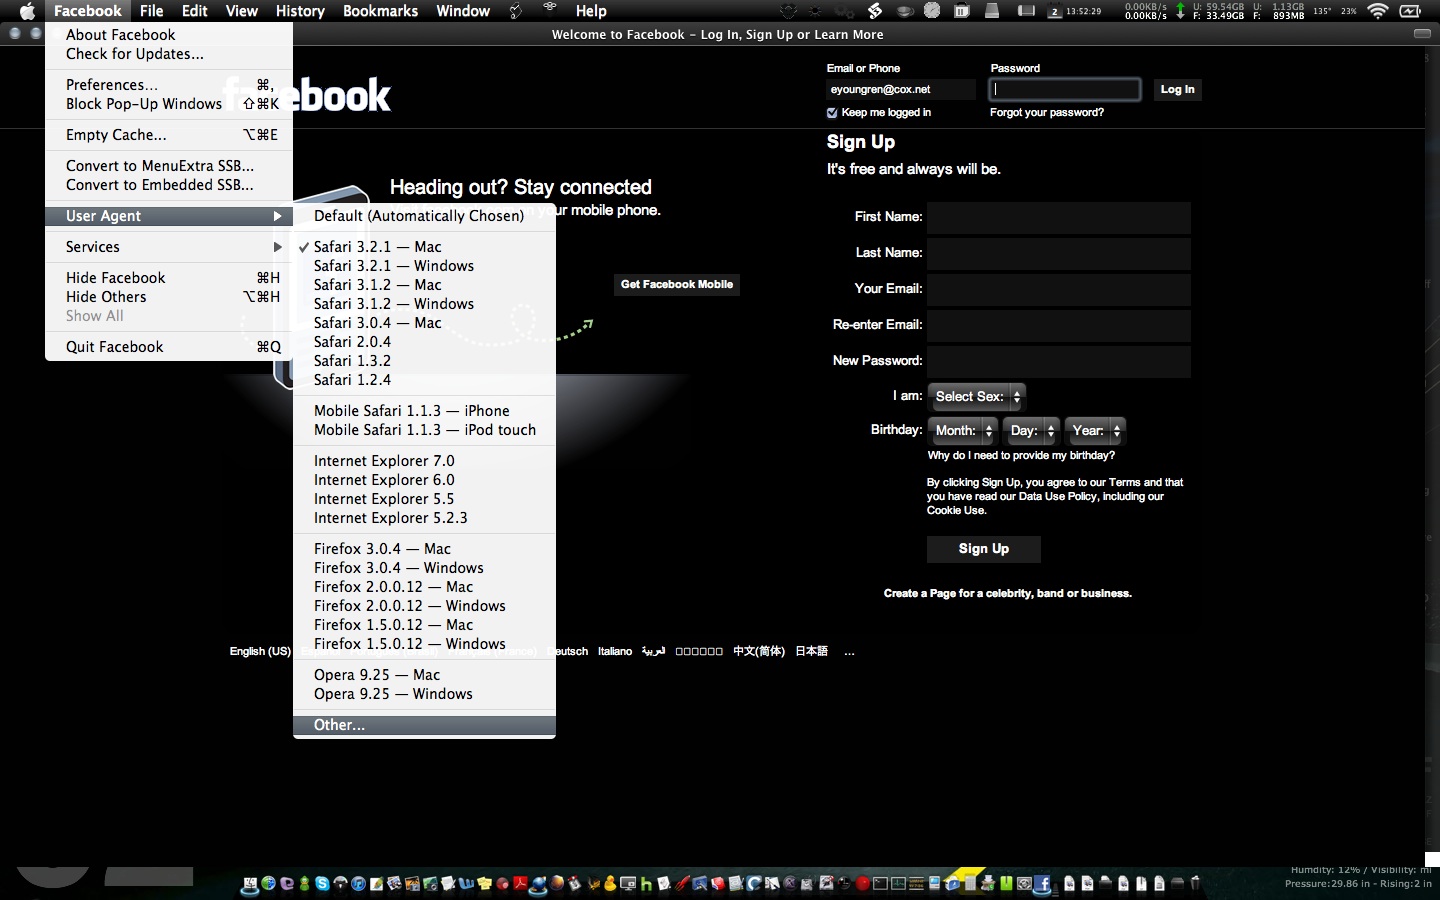Select Safari 2.0.4 user agent
The height and width of the screenshot is (900, 1440).
pos(424,342)
